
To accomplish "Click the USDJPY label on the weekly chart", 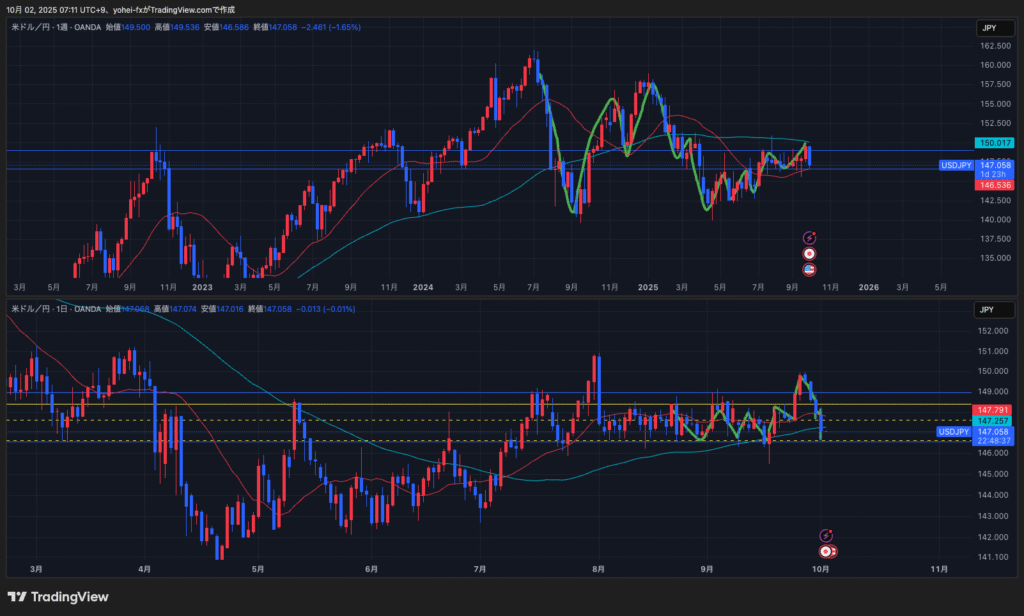I will pos(956,165).
